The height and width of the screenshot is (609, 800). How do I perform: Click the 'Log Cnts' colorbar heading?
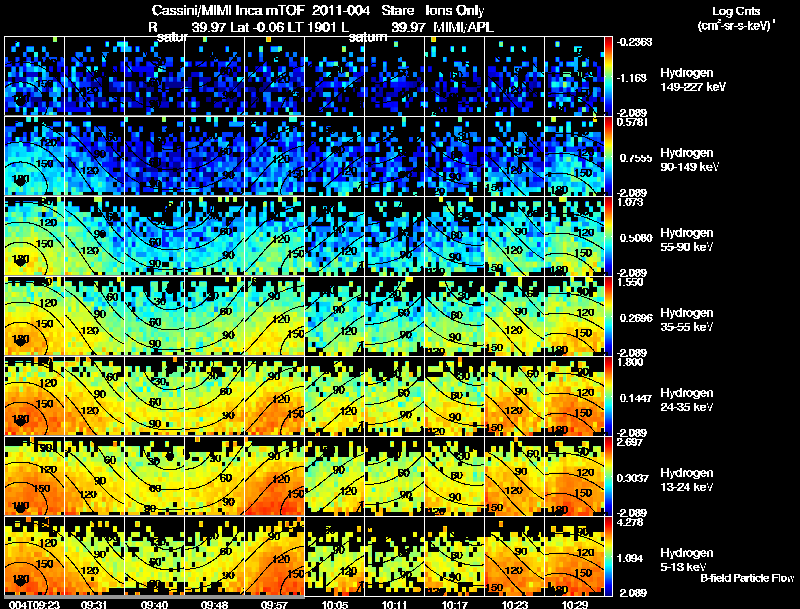[x=736, y=11]
